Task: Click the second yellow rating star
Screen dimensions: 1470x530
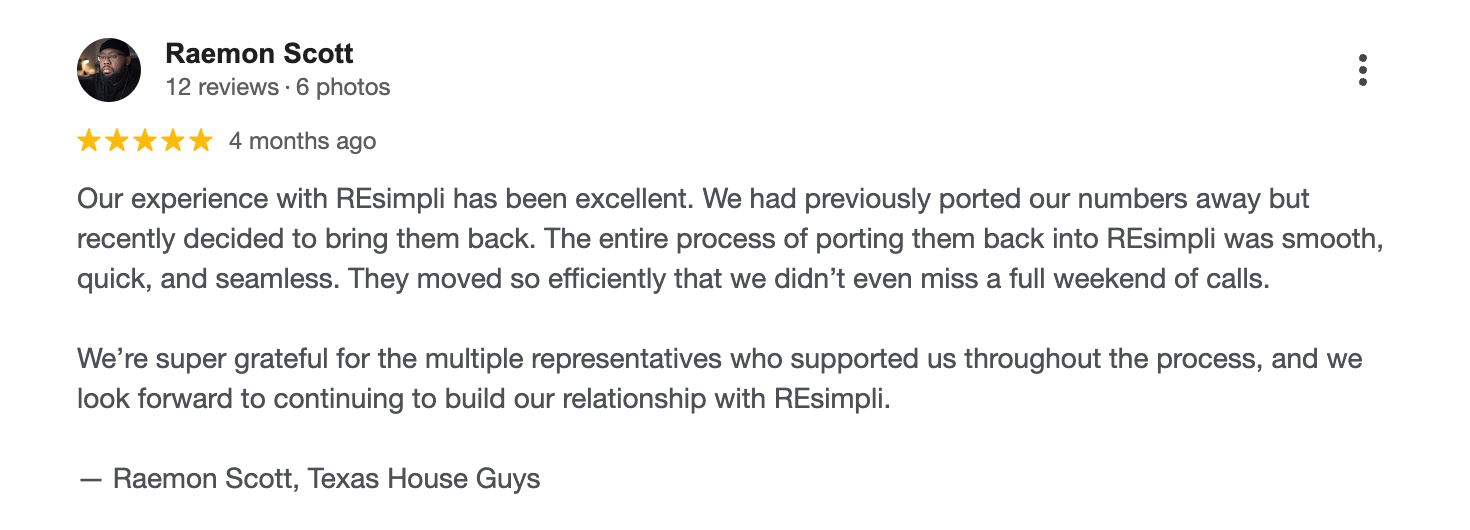Action: tap(117, 141)
